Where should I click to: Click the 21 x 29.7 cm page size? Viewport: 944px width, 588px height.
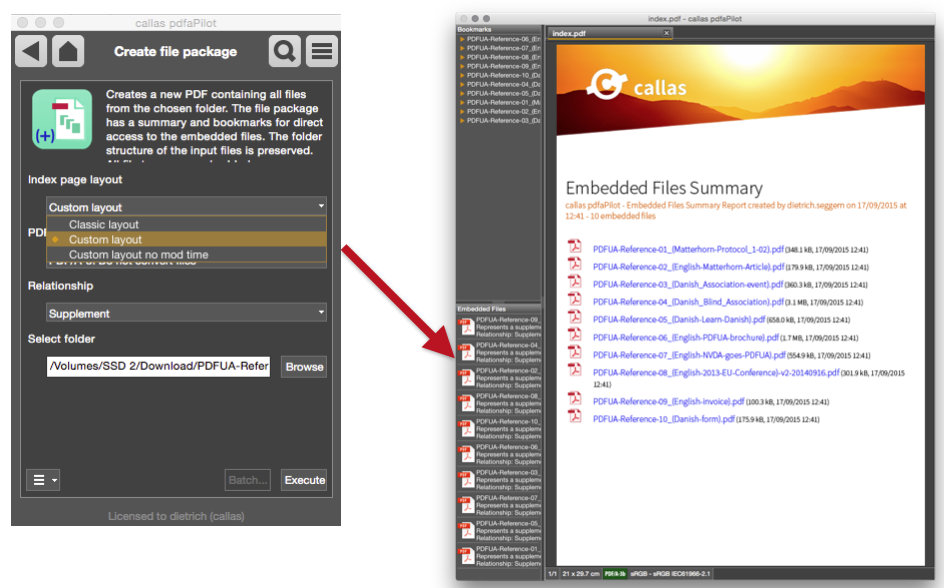click(x=581, y=574)
